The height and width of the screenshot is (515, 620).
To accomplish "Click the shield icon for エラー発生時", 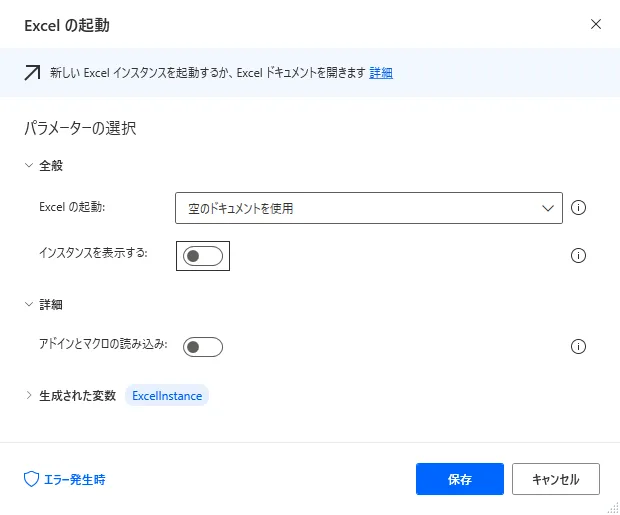I will coord(31,479).
